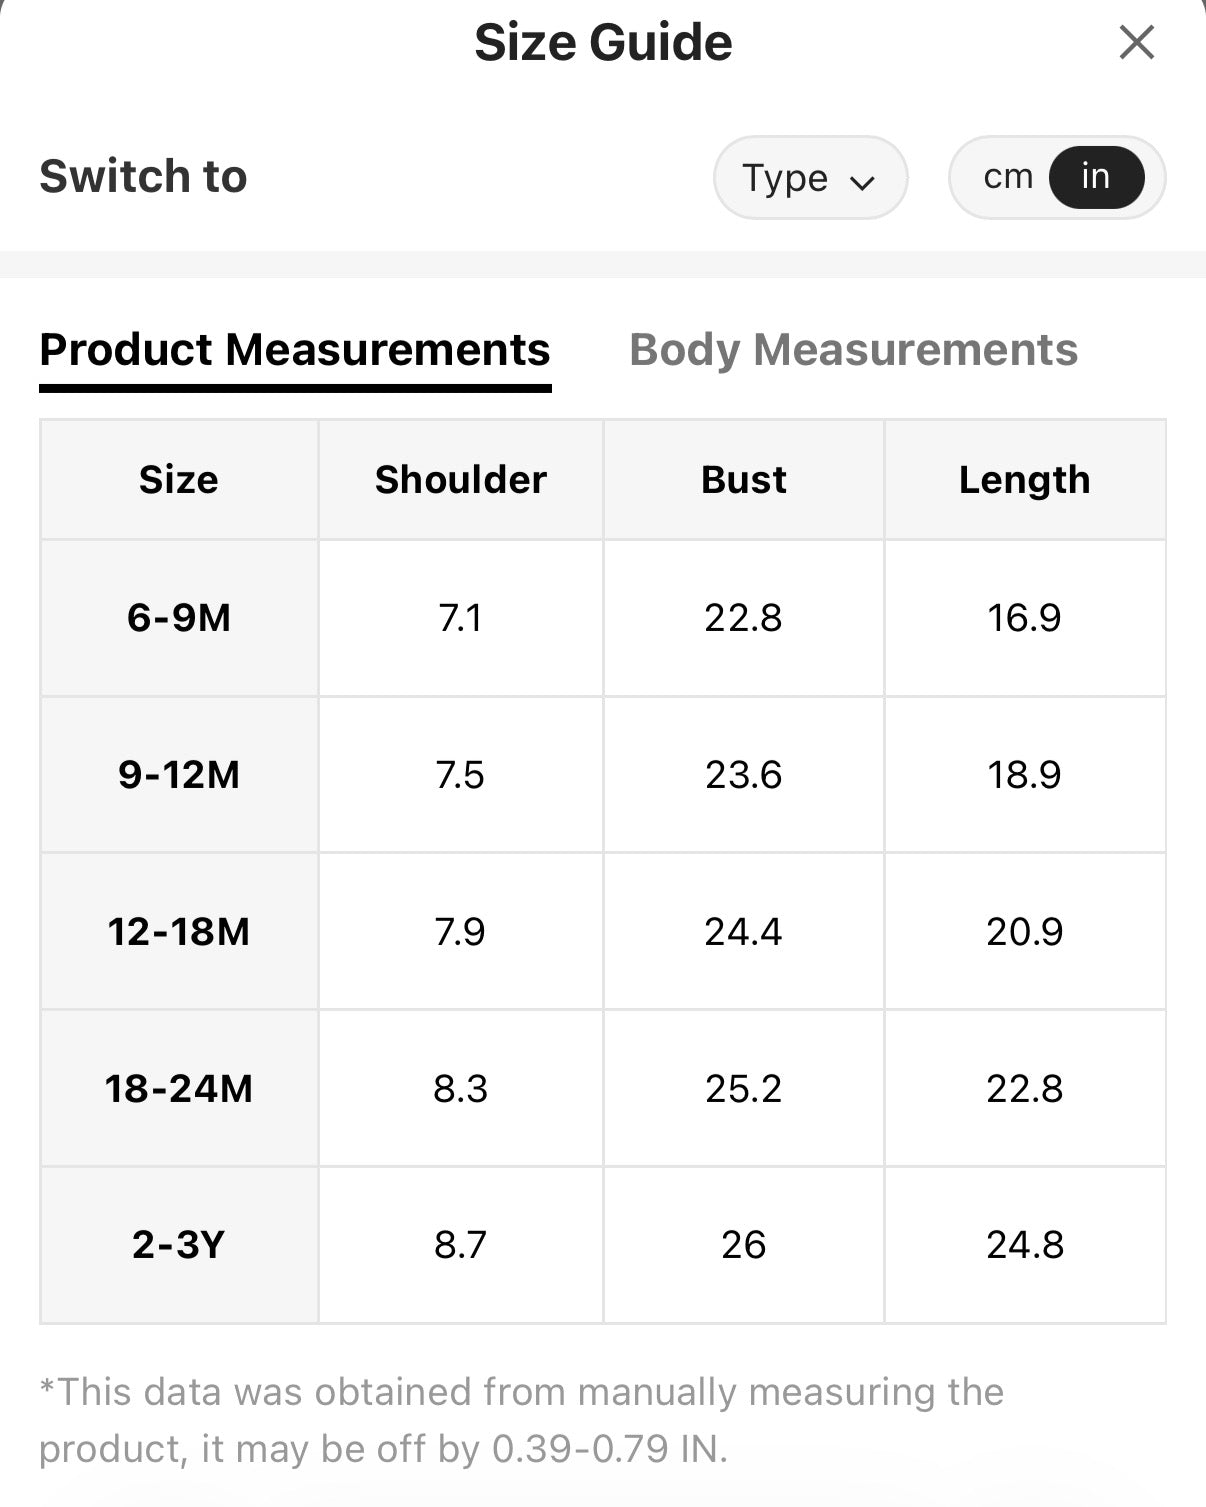Viewport: 1206px width, 1507px height.
Task: Select the Product Measurements tab
Action: pos(295,350)
